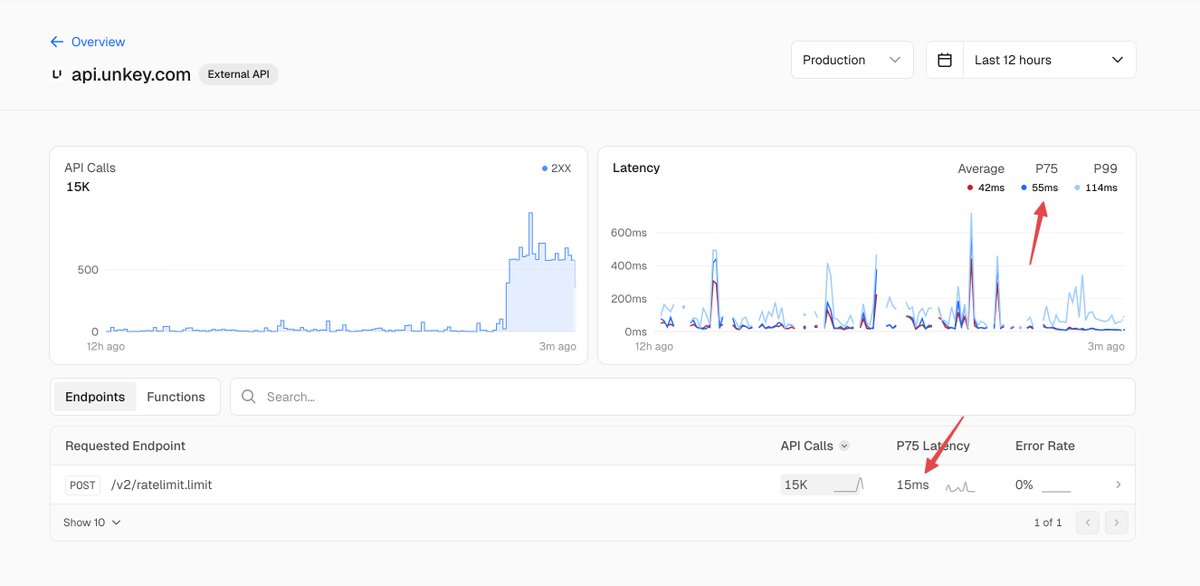This screenshot has width=1200, height=586.
Task: Click the Requested Endpoint column header
Action: click(125, 446)
